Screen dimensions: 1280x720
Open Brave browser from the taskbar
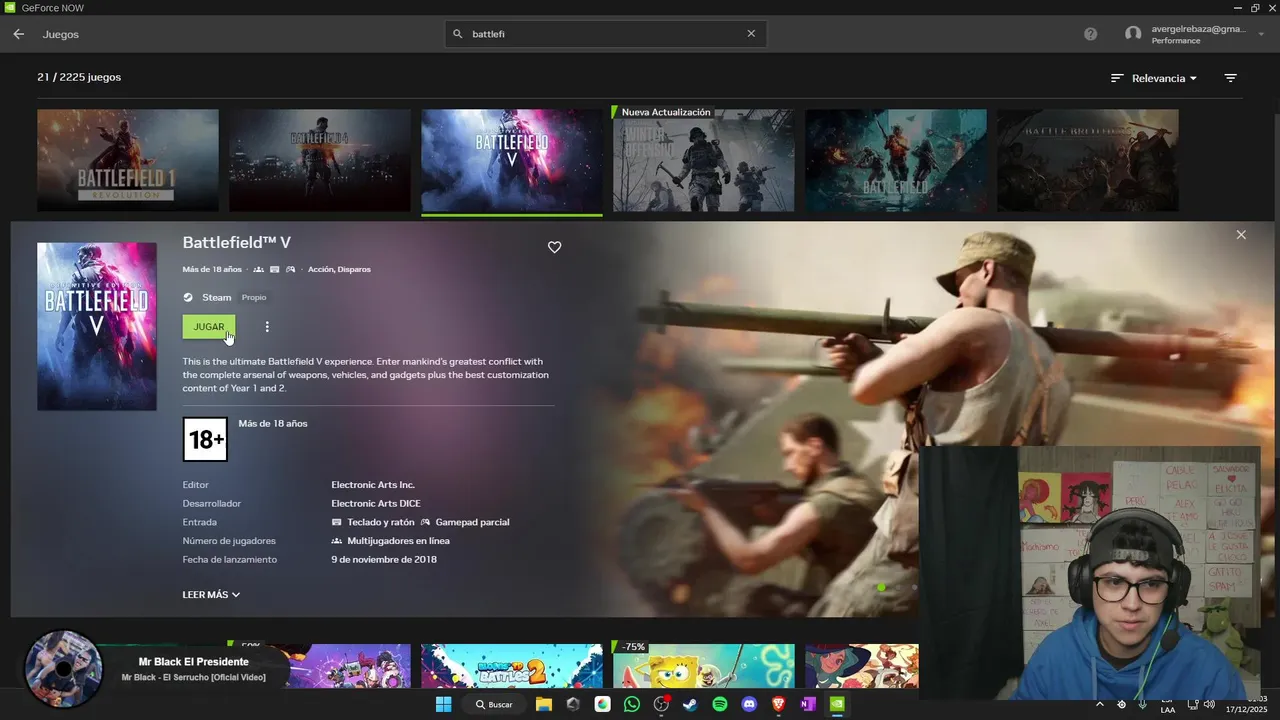pos(779,704)
